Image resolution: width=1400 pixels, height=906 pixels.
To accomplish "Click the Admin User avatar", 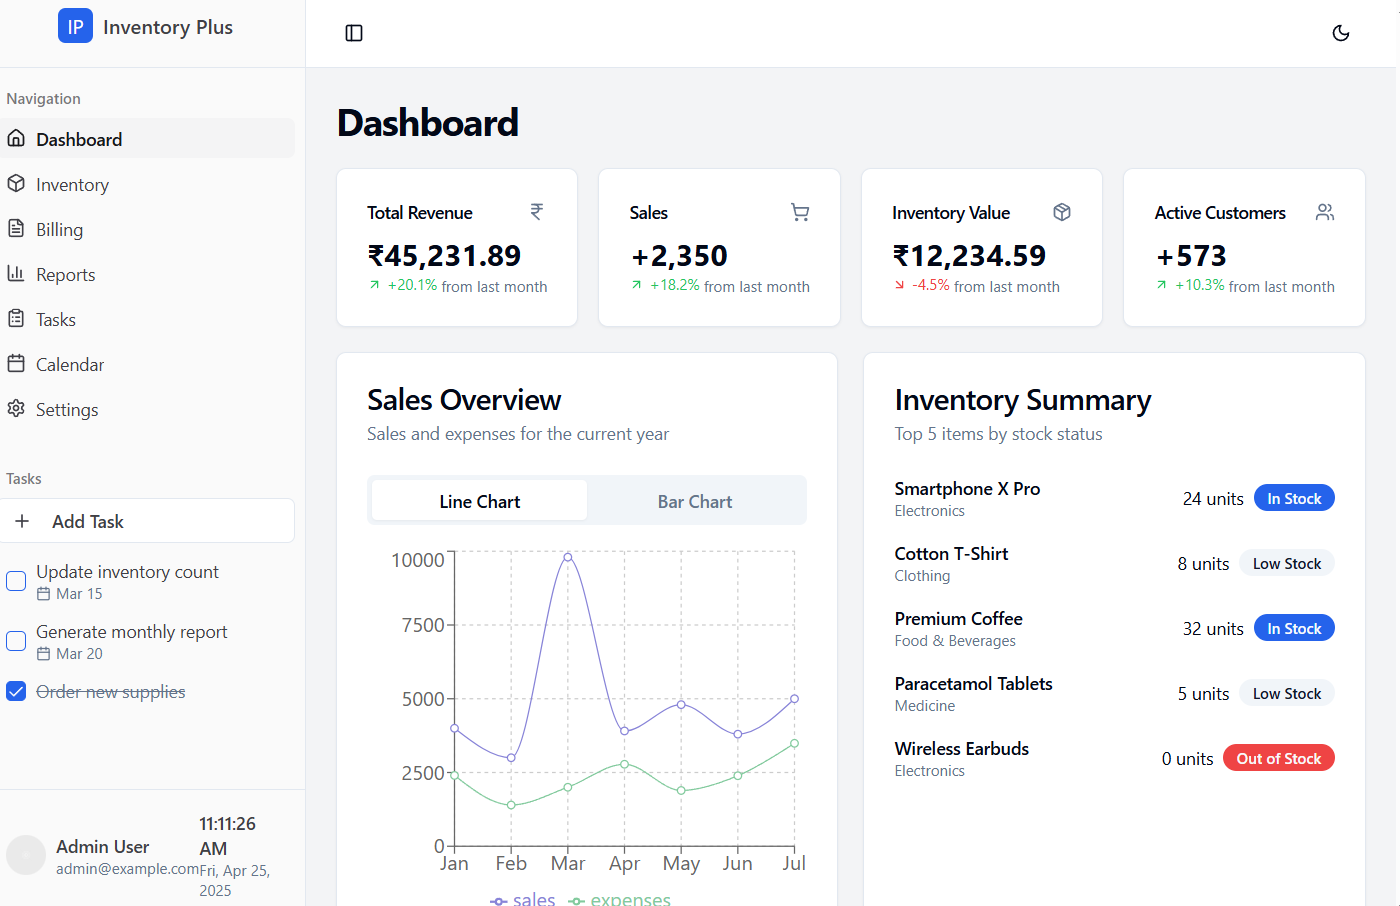I will pos(26,855).
